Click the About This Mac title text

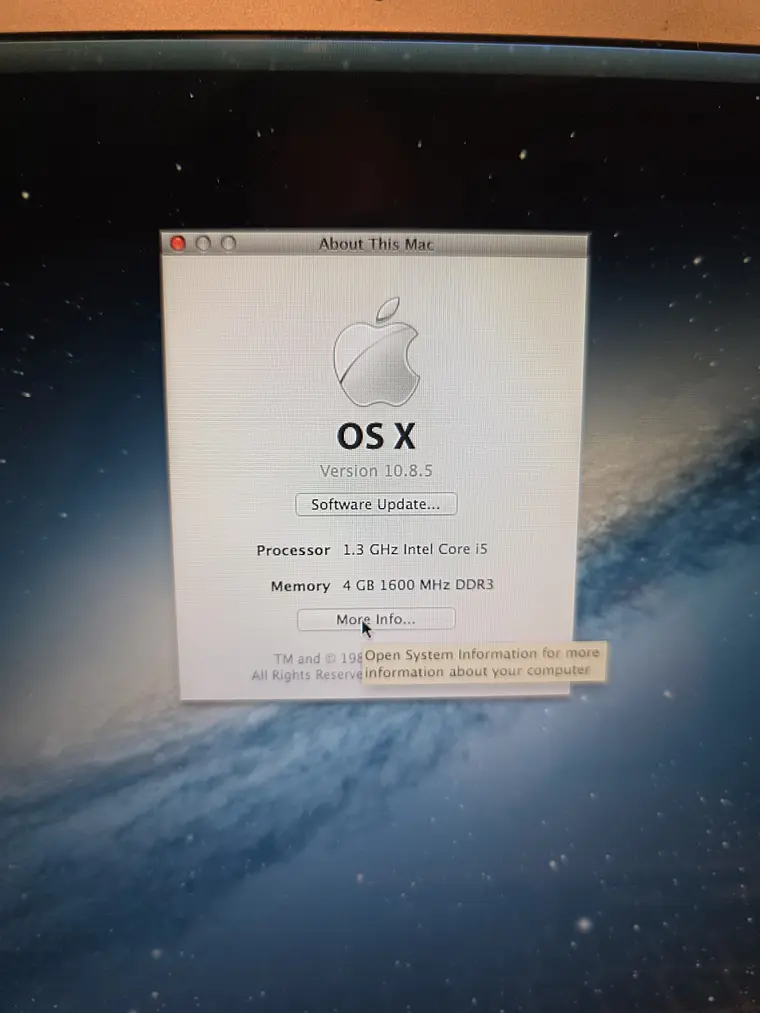click(376, 244)
